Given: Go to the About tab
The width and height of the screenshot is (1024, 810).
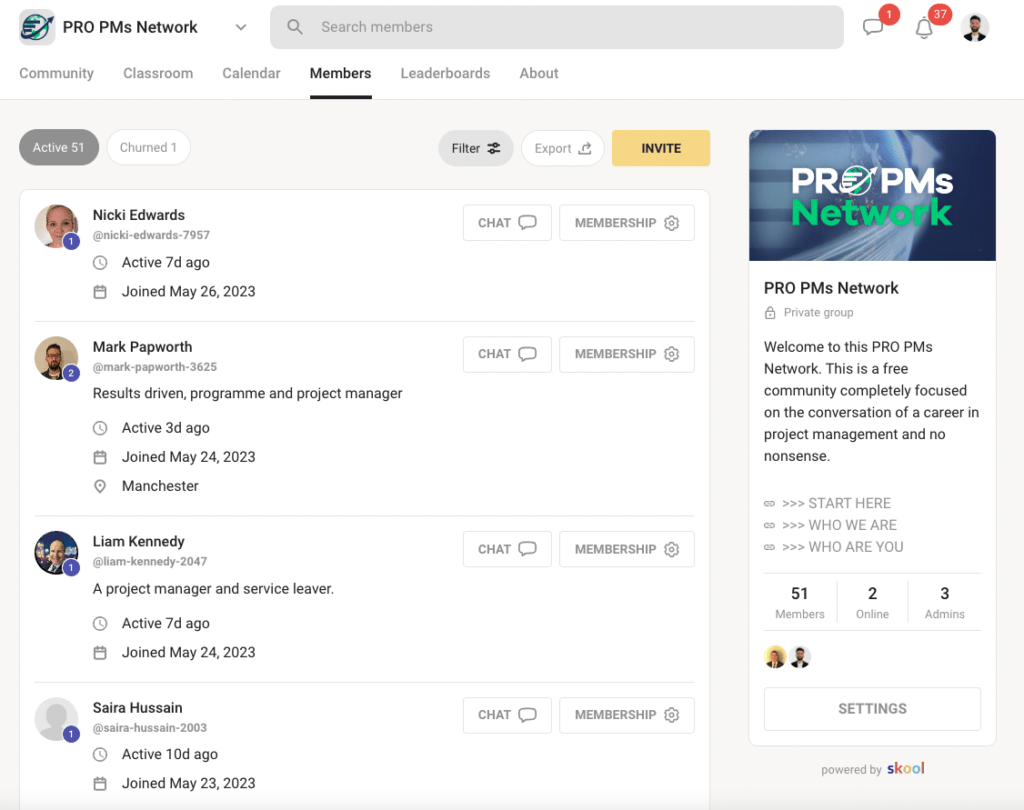Looking at the screenshot, I should [539, 73].
